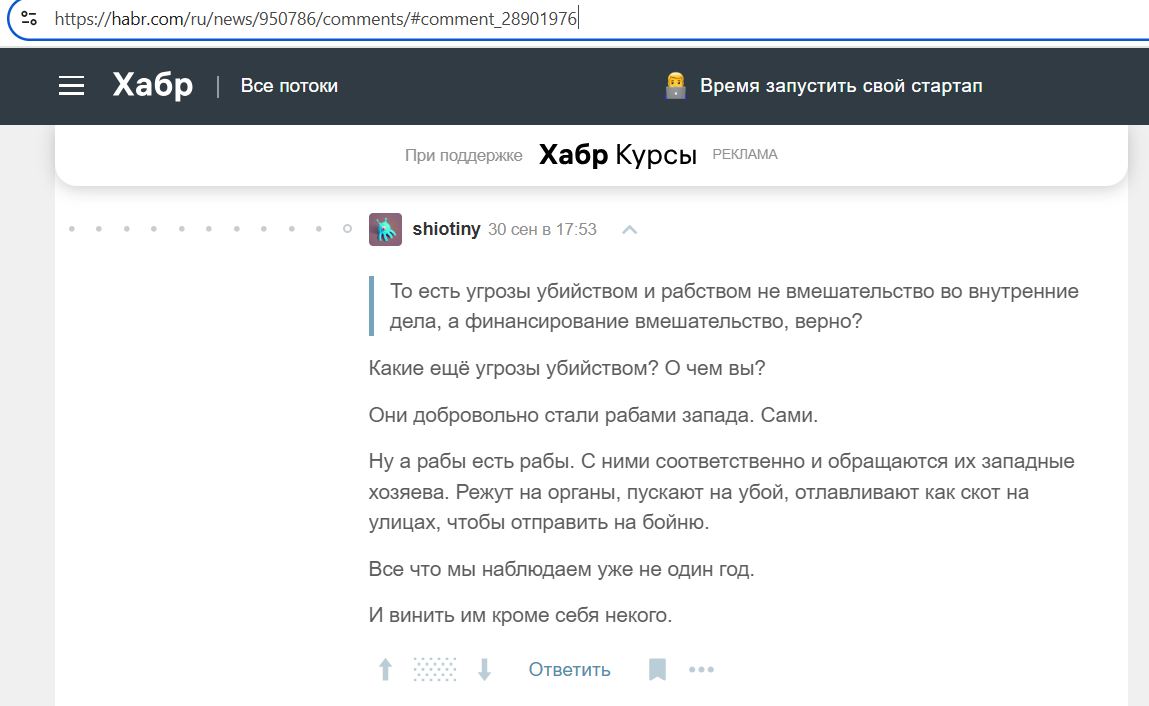Click the Хабр Курсы sponsor logo
Screen dimensions: 1149x706
coord(617,155)
